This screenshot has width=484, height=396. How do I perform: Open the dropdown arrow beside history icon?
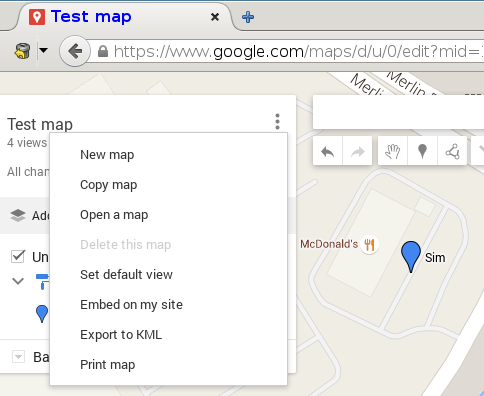[x=43, y=51]
